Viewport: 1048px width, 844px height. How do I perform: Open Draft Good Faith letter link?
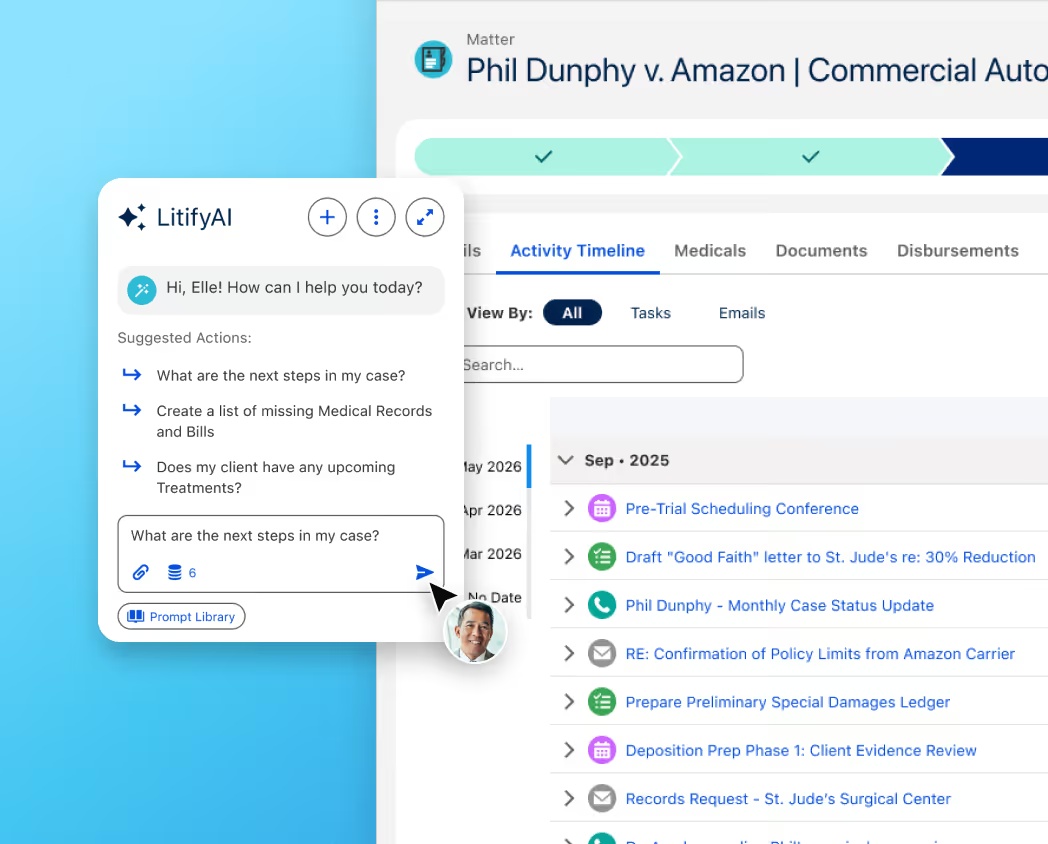pyautogui.click(x=830, y=557)
